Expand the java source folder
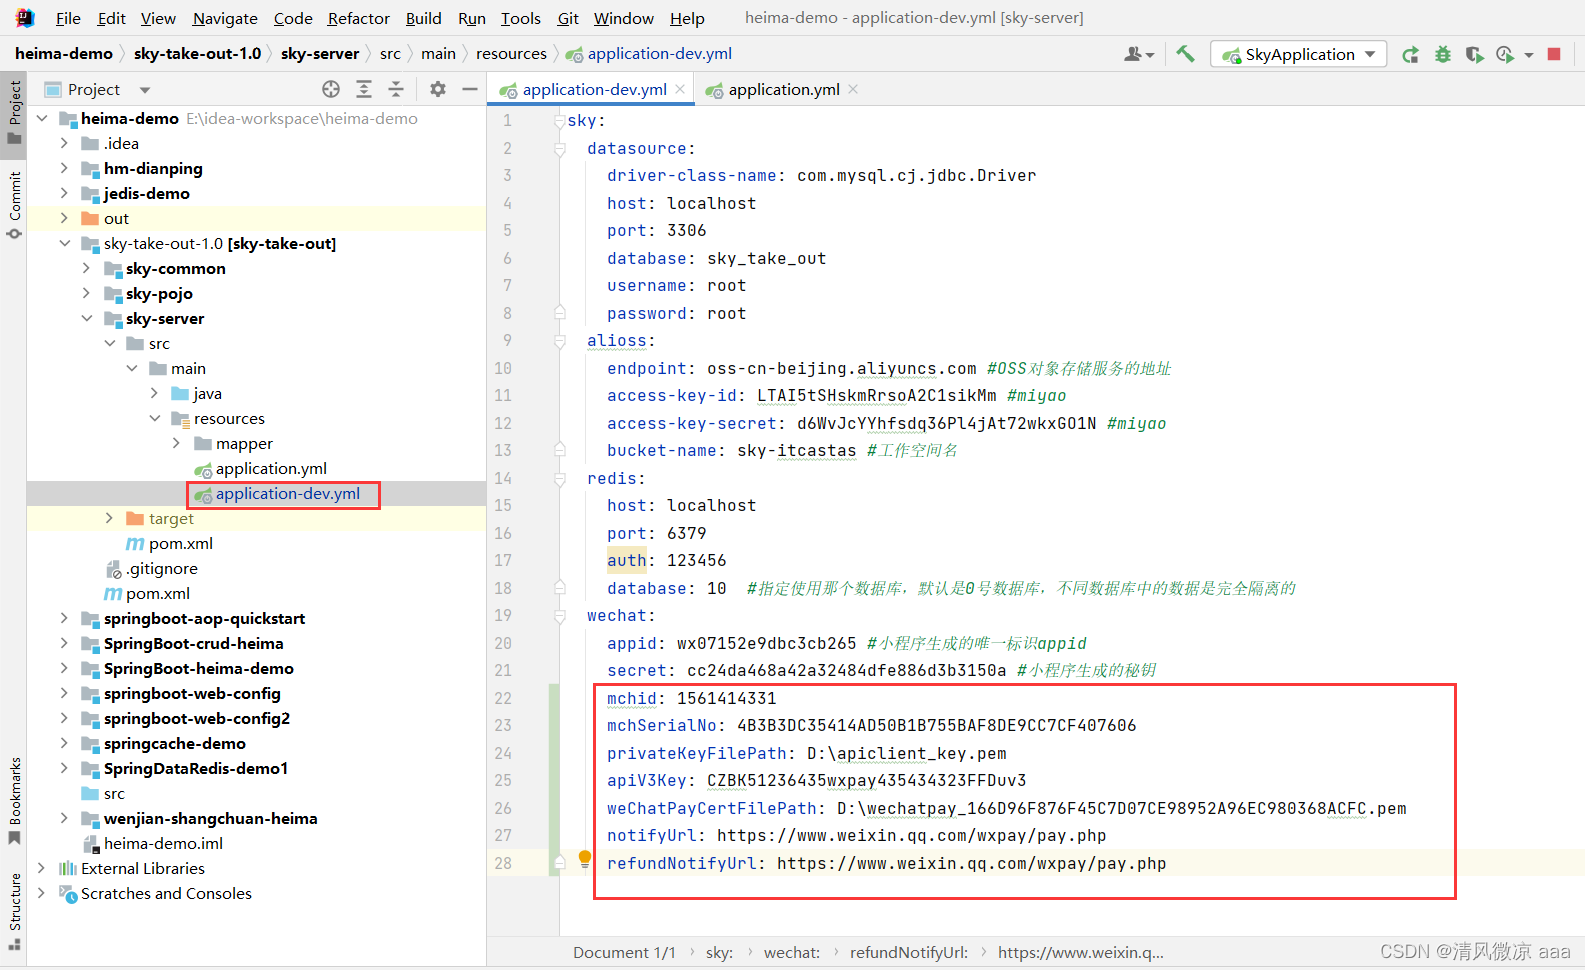The image size is (1585, 970). coord(155,393)
